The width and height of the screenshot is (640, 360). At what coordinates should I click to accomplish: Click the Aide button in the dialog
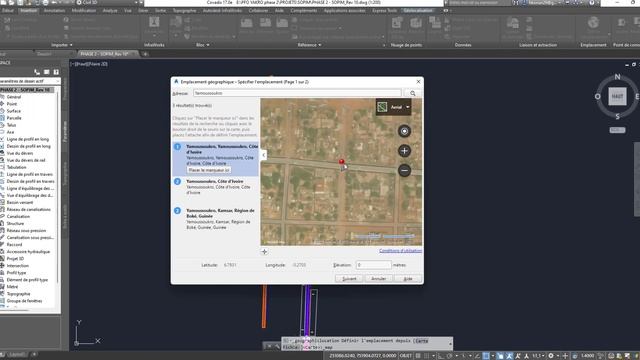click(408, 278)
